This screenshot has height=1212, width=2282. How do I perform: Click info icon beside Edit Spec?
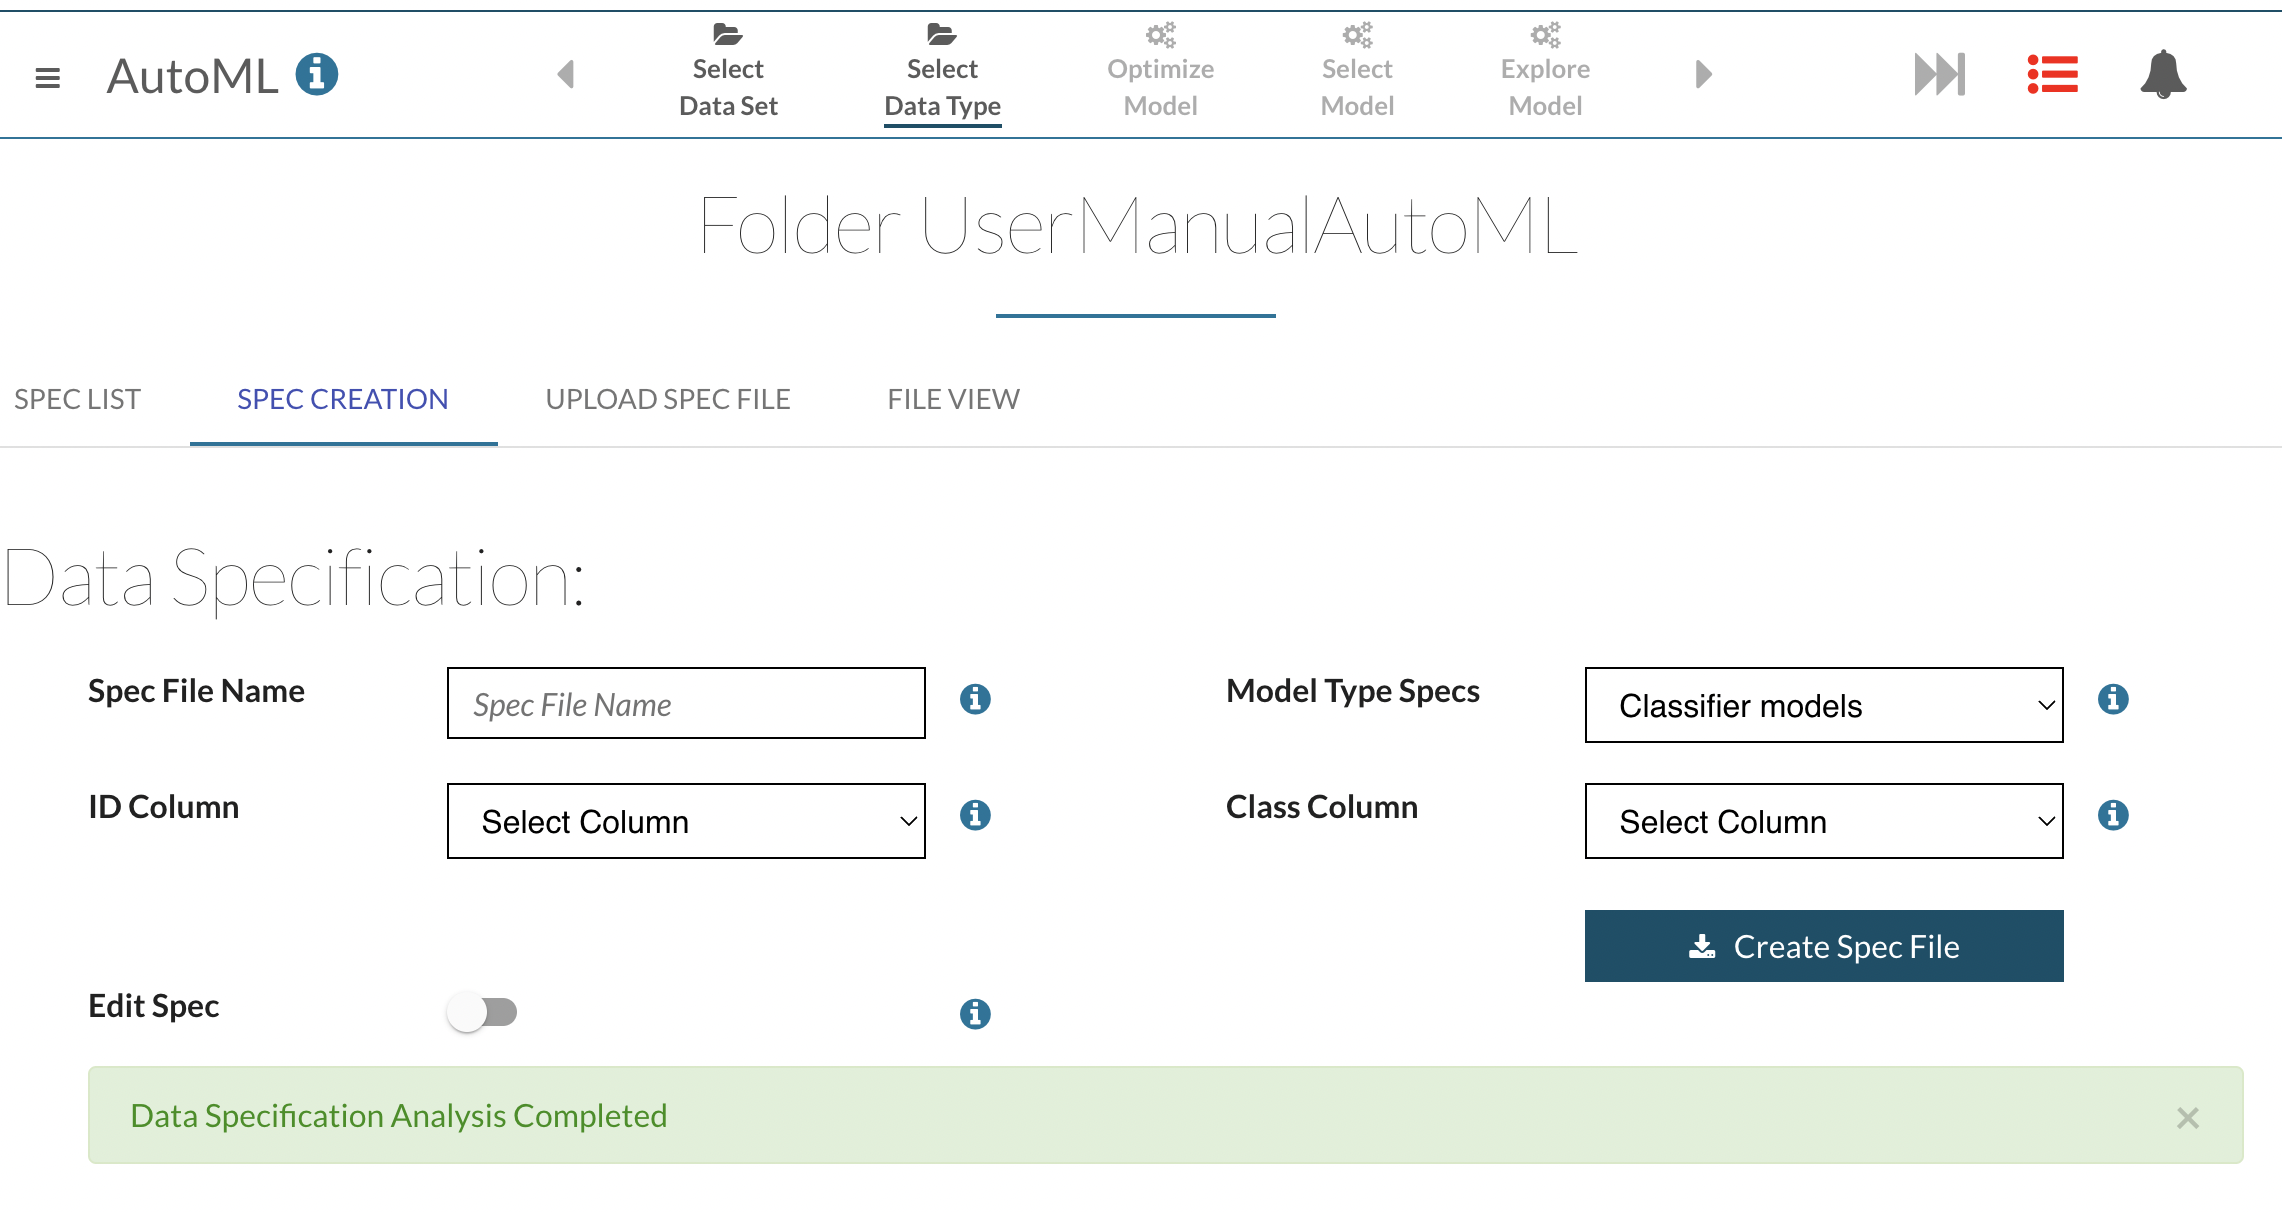(975, 1014)
